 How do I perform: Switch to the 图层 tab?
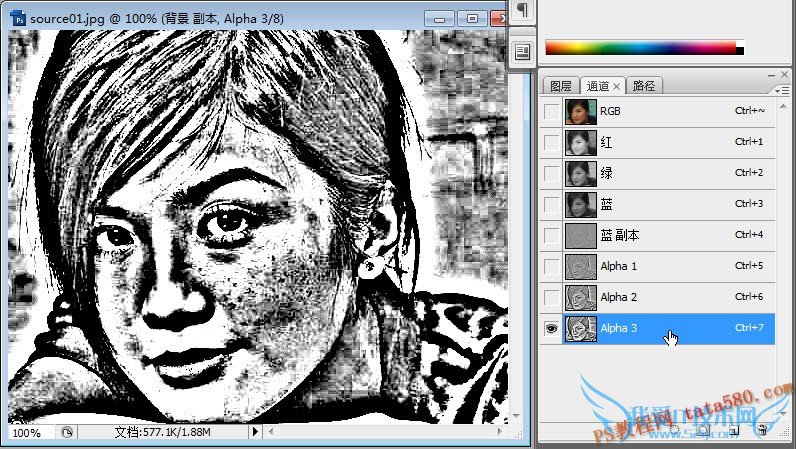click(561, 86)
